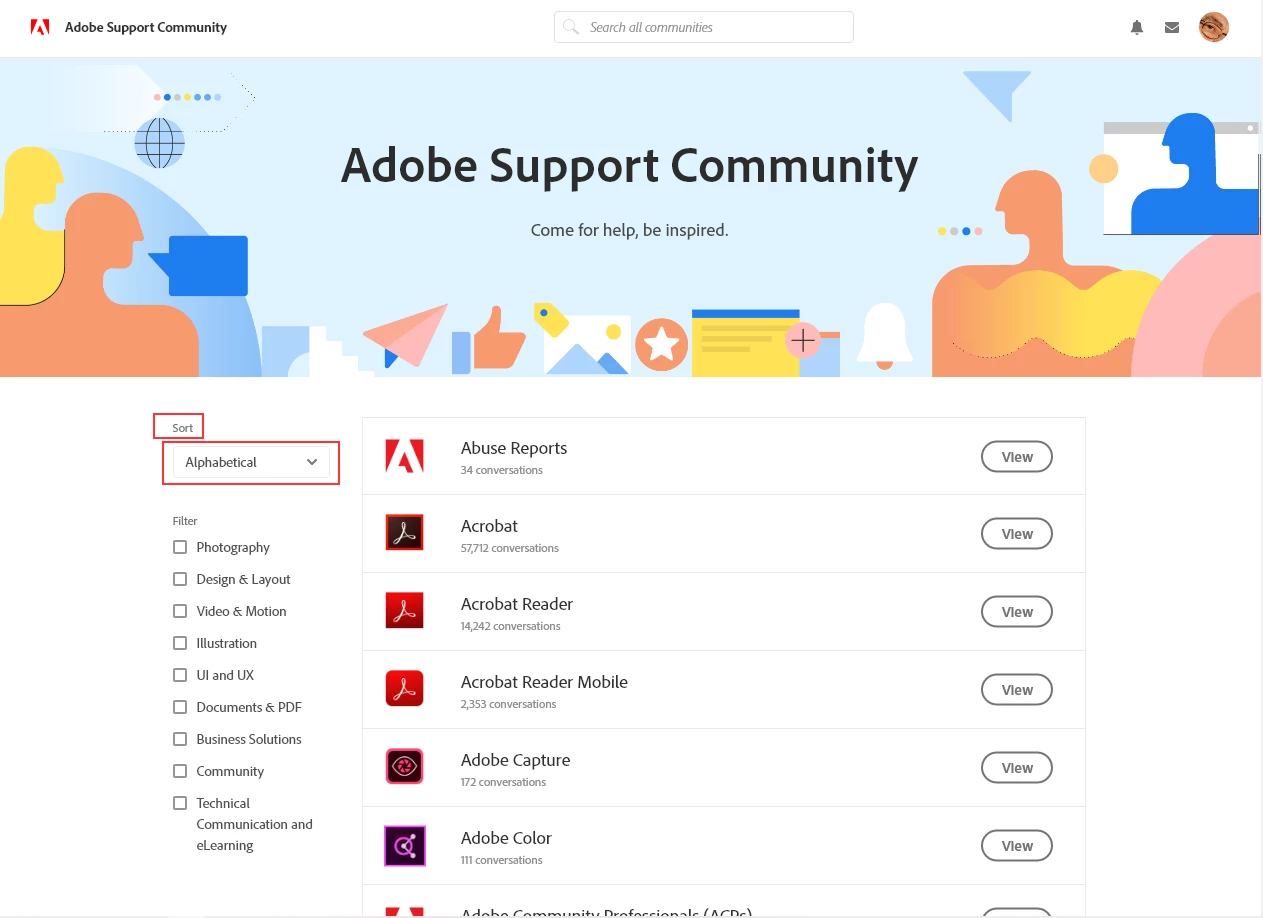Click the Acrobat community icon
The image size is (1263, 918).
pyautogui.click(x=404, y=533)
